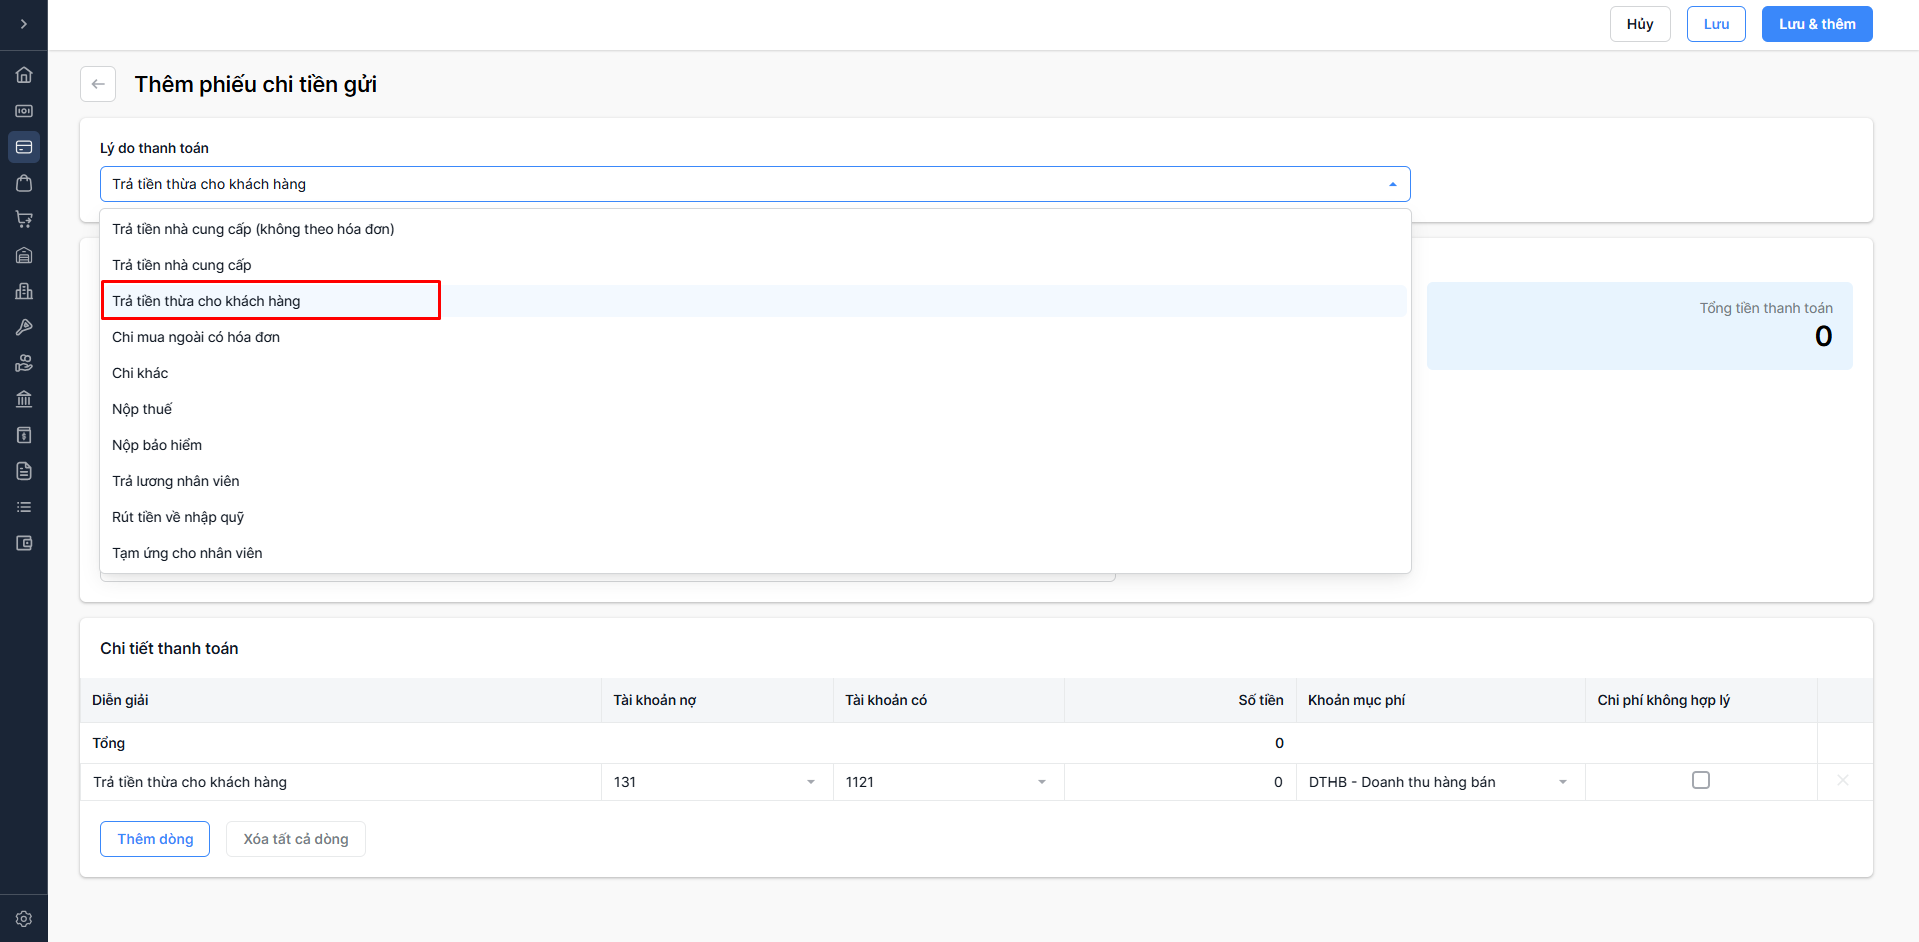
Task: Open settings gear at sidebar bottom
Action: pyautogui.click(x=24, y=918)
